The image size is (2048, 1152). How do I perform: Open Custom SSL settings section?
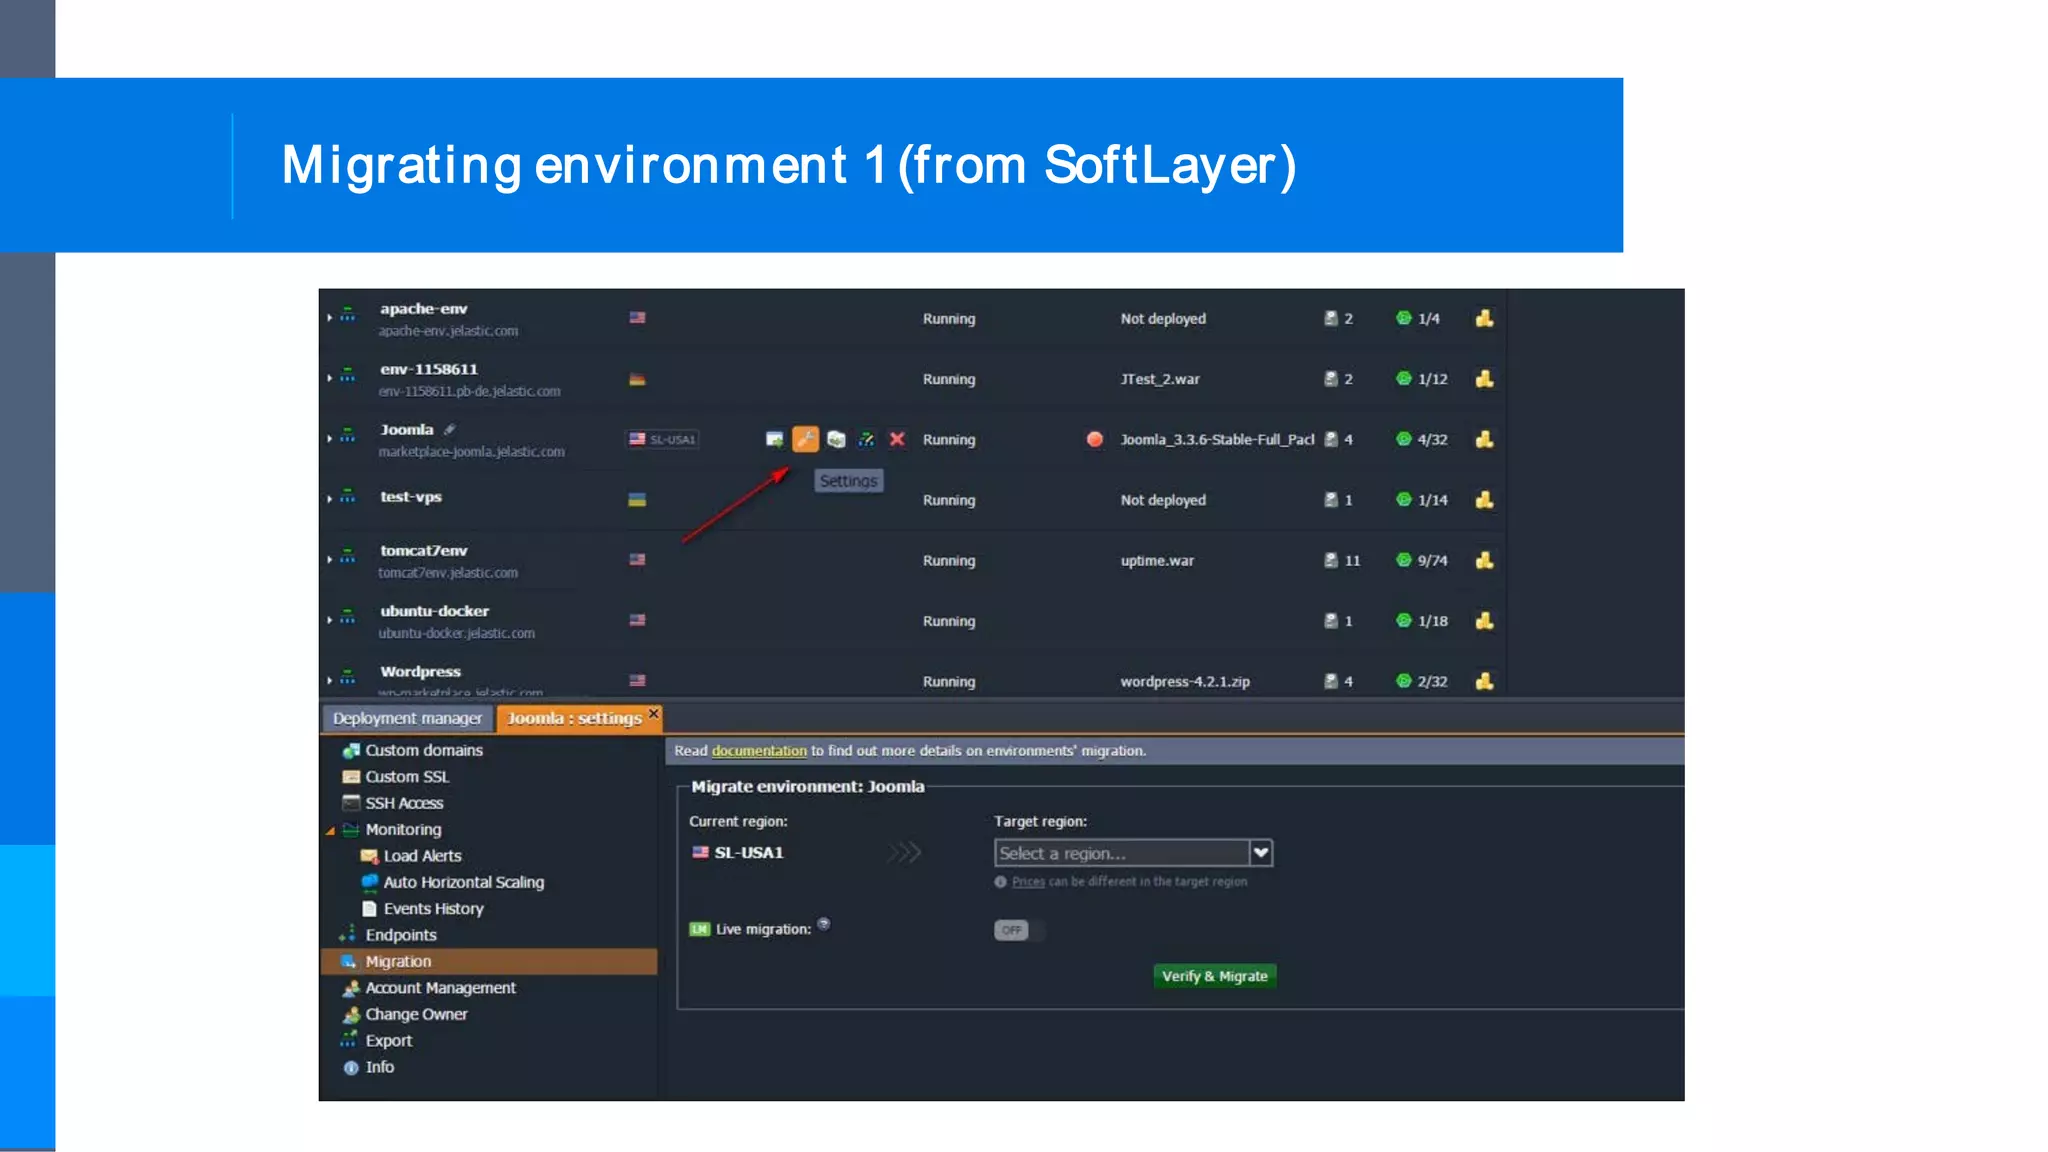click(x=407, y=777)
